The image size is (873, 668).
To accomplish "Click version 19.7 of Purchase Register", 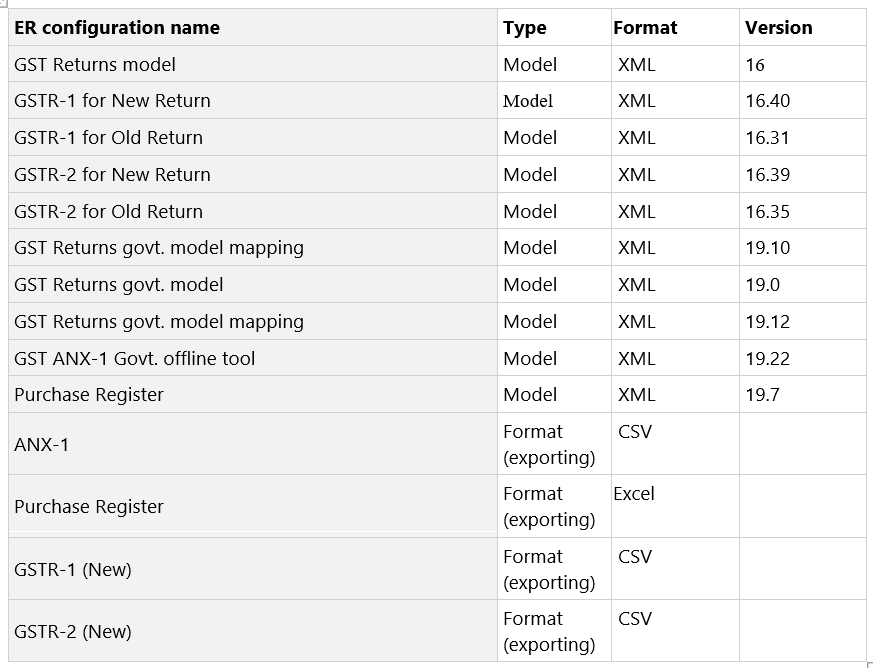I will coord(762,395).
